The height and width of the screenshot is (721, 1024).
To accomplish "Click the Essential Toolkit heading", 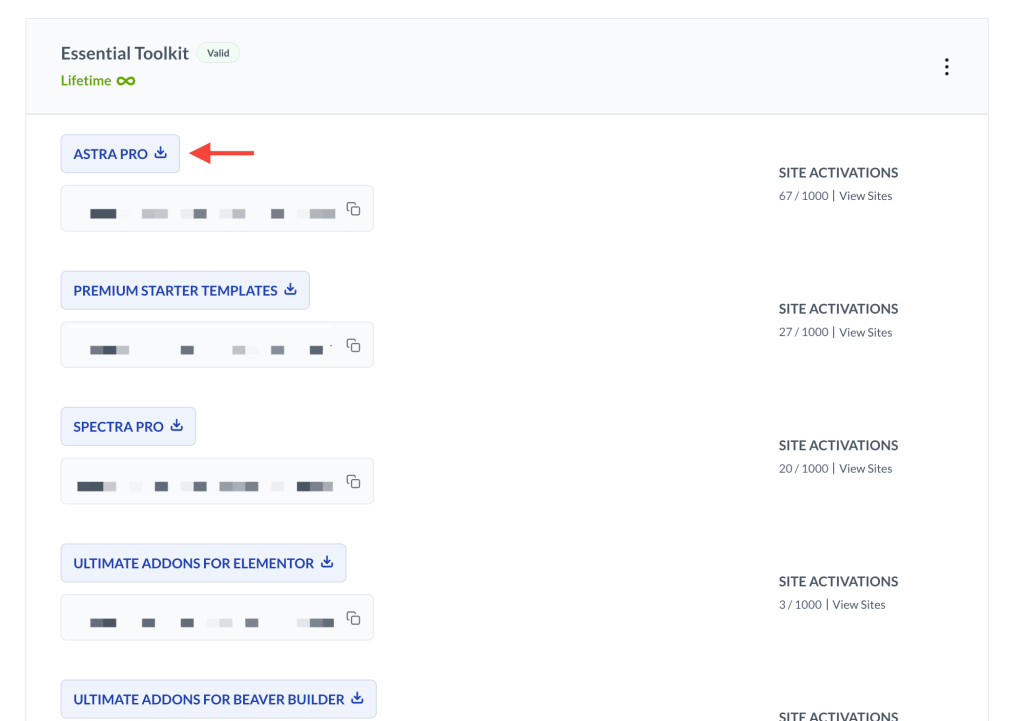I will (x=124, y=53).
